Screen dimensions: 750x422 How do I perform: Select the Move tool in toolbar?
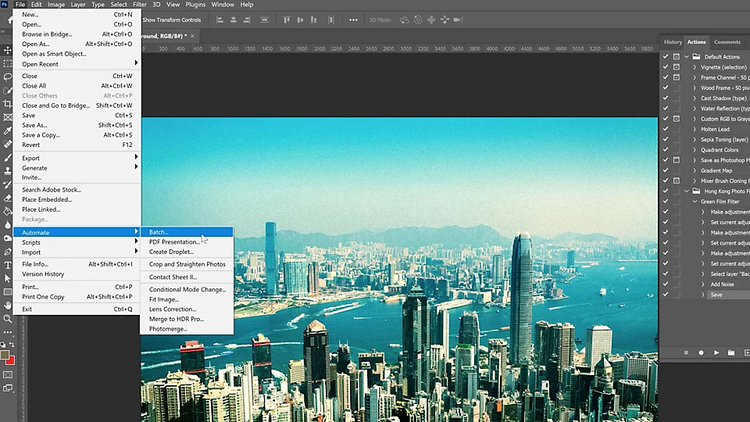[x=7, y=49]
